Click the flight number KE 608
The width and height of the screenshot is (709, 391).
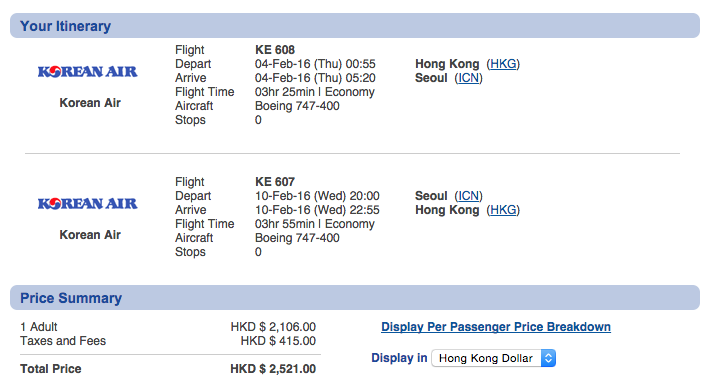click(275, 50)
